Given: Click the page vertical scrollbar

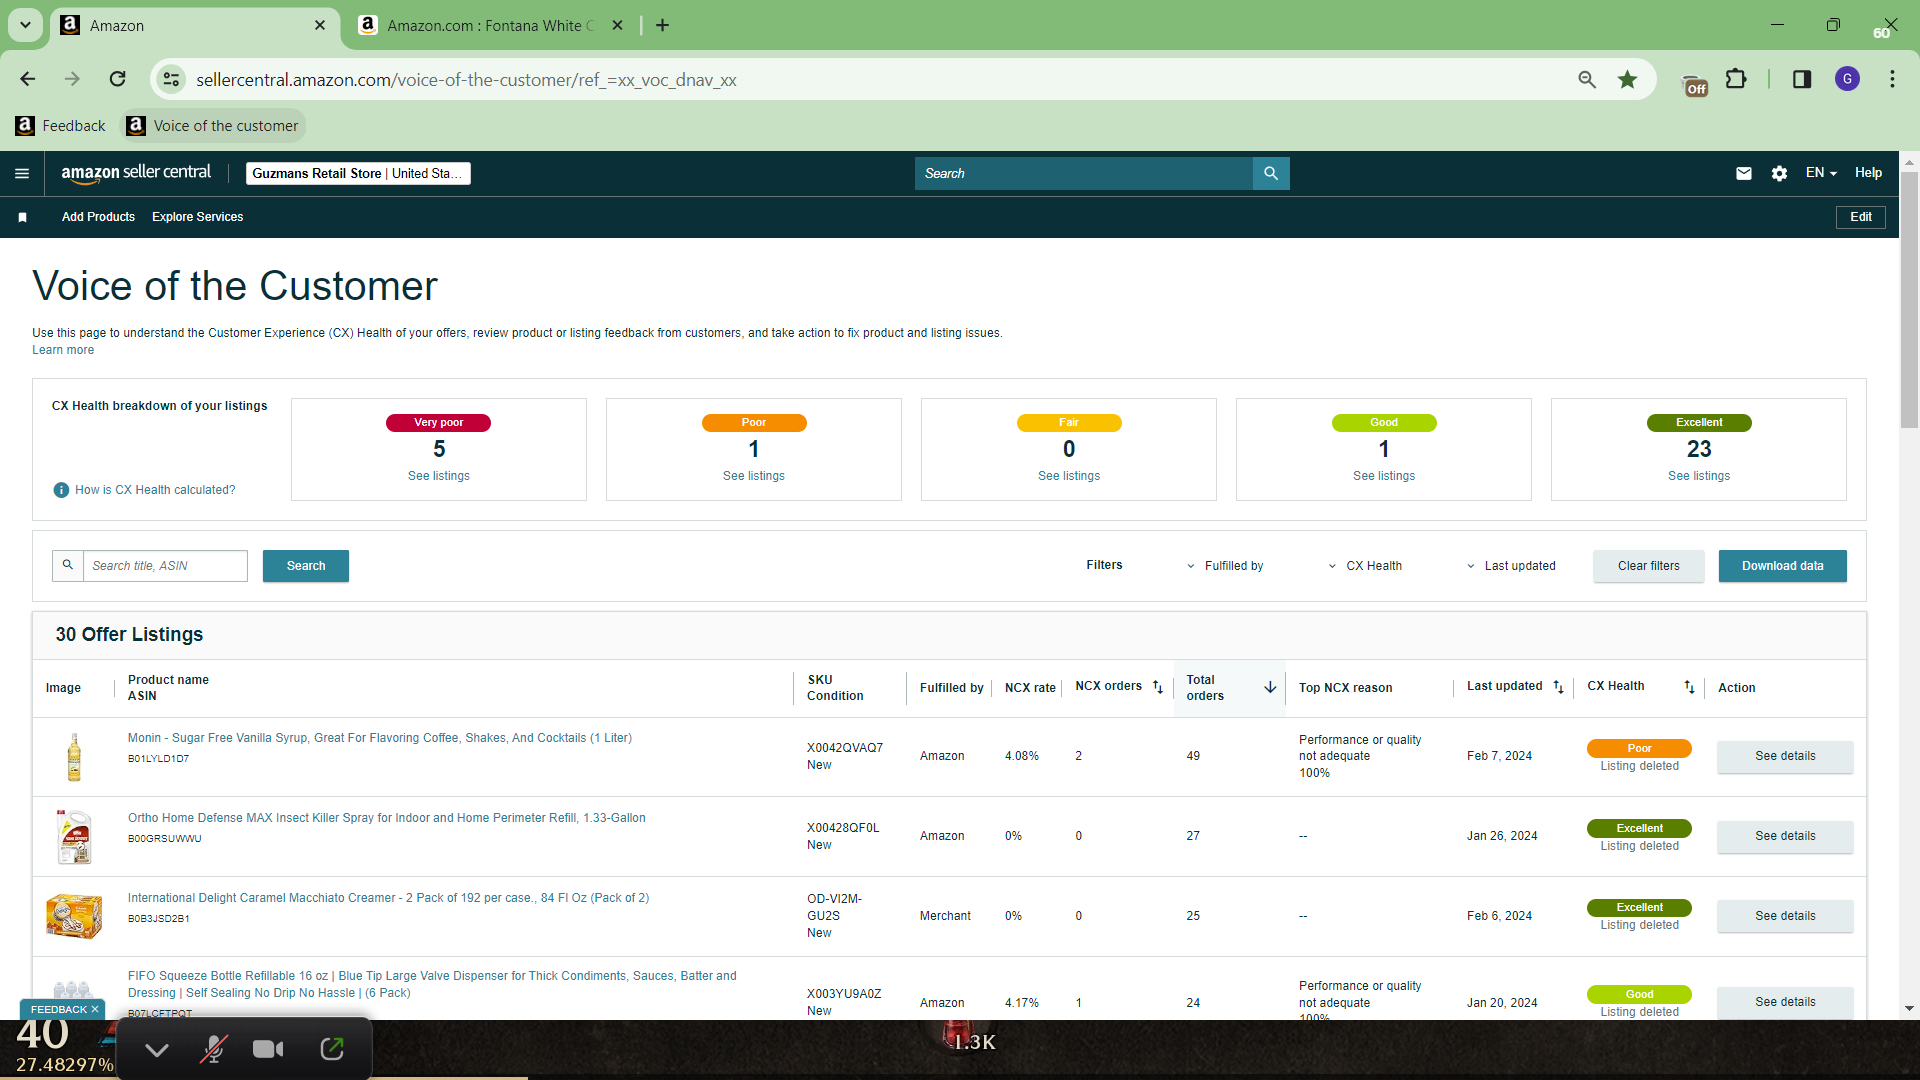Looking at the screenshot, I should 1909,300.
